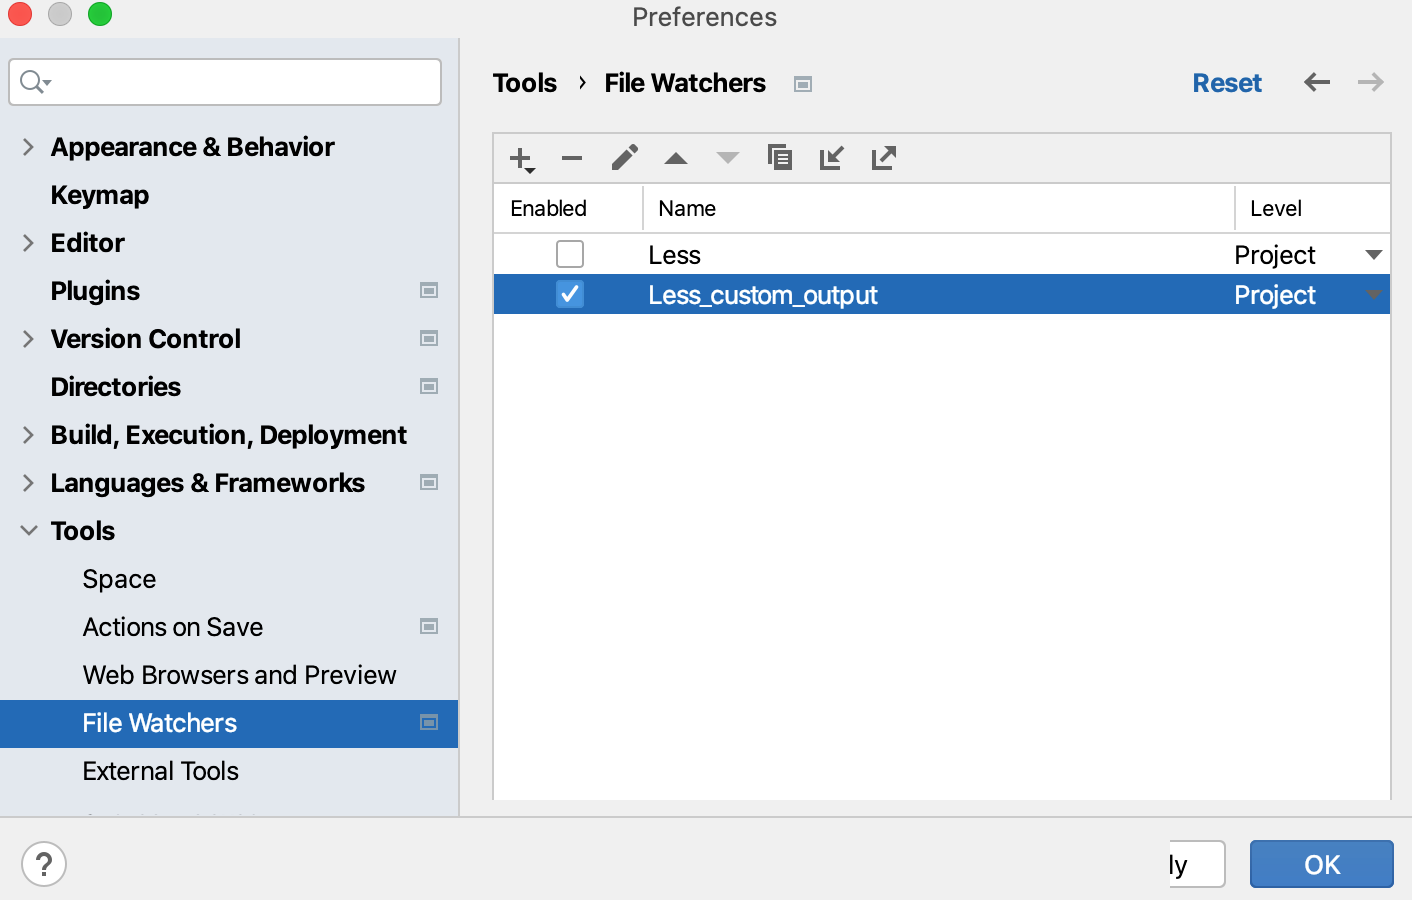The width and height of the screenshot is (1412, 900).
Task: Click the Tools breadcrumb
Action: pos(524,83)
